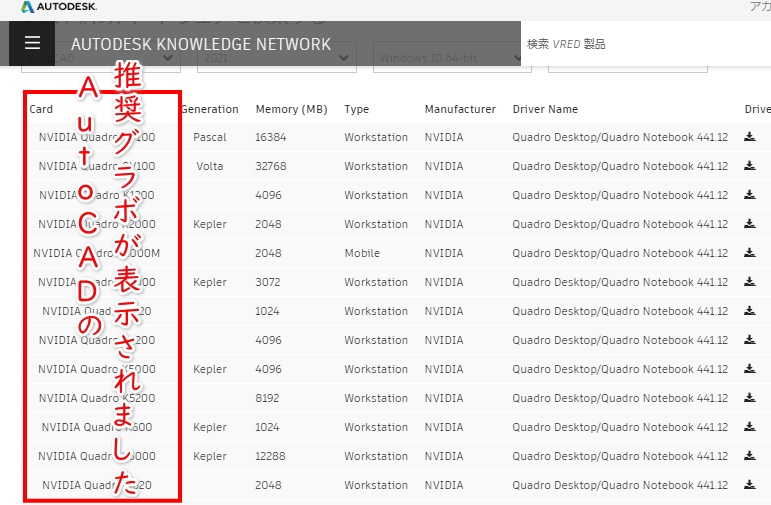Viewport: 771px width, 505px height.
Task: Sort by the Manufacturer column header
Action: coord(460,109)
